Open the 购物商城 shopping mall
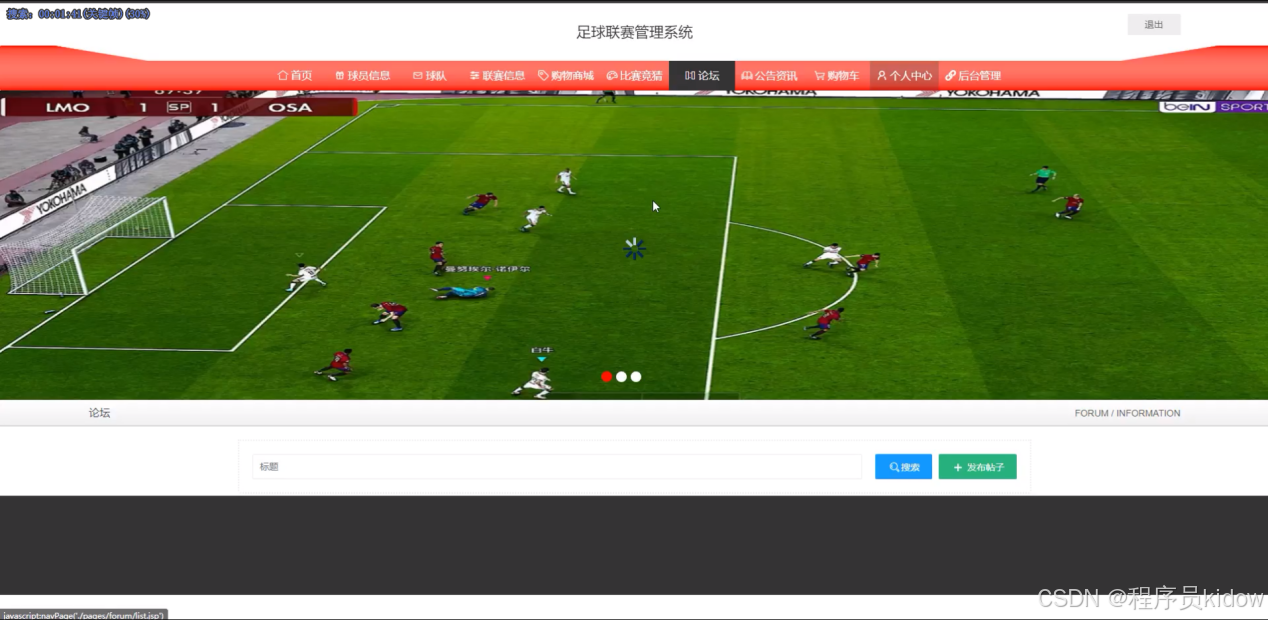 point(566,75)
